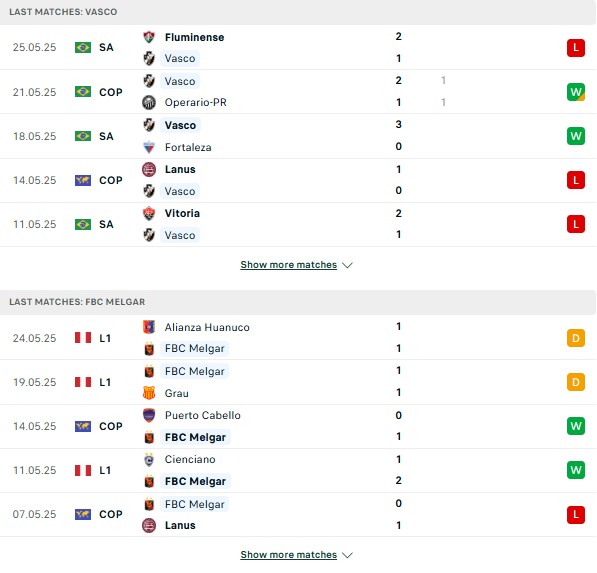Viewport: 597px width, 573px height.
Task: Click the orange D badge for Grau match
Action: click(576, 382)
